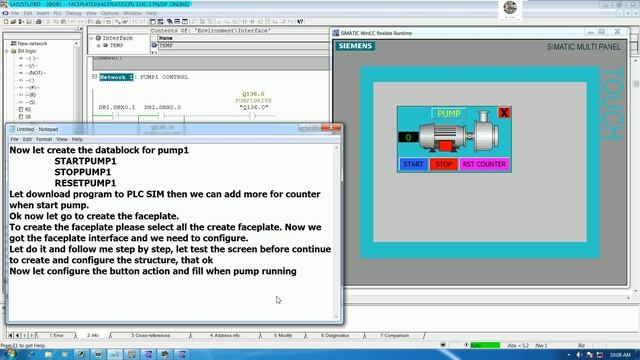Switch to the 6: Diagnostics tab
The height and width of the screenshot is (360, 640).
(x=335, y=336)
